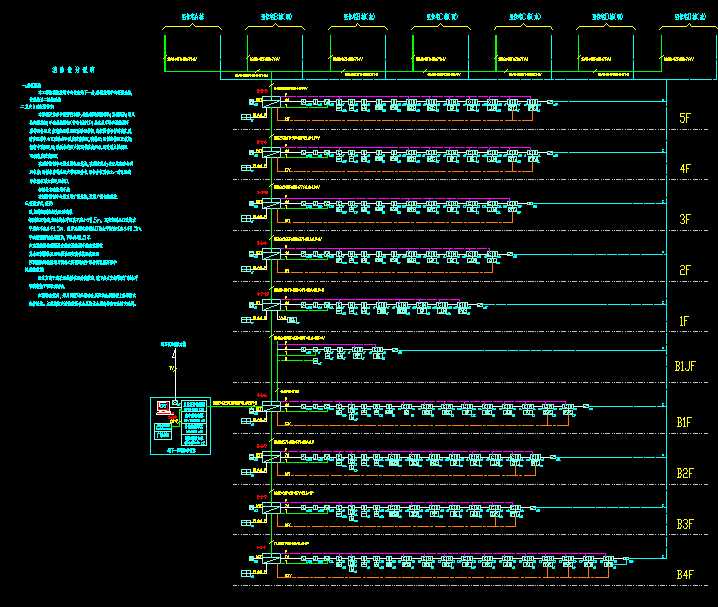The image size is (718, 607).
Task: Select the B4F basement floor label
Action: pos(685,574)
